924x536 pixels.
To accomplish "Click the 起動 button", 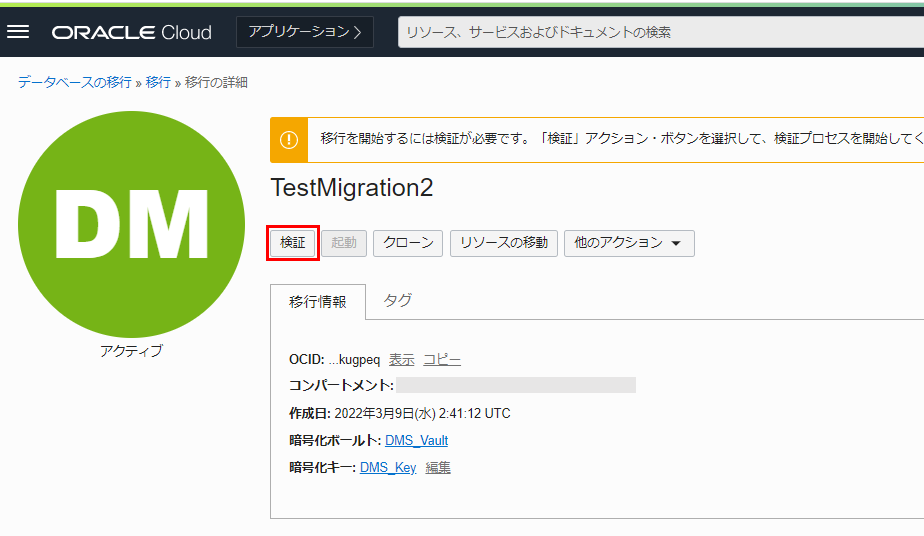I will coord(344,243).
